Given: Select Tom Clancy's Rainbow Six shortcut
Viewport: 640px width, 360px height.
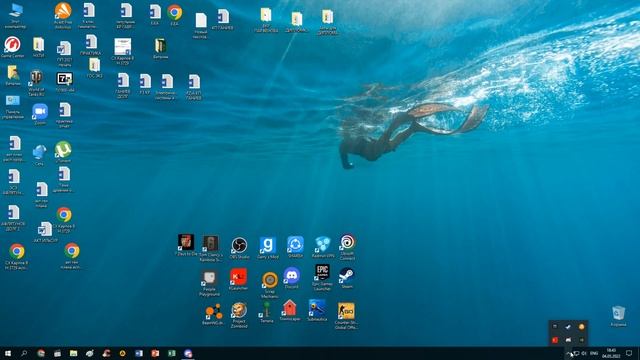Looking at the screenshot, I should pyautogui.click(x=211, y=248).
